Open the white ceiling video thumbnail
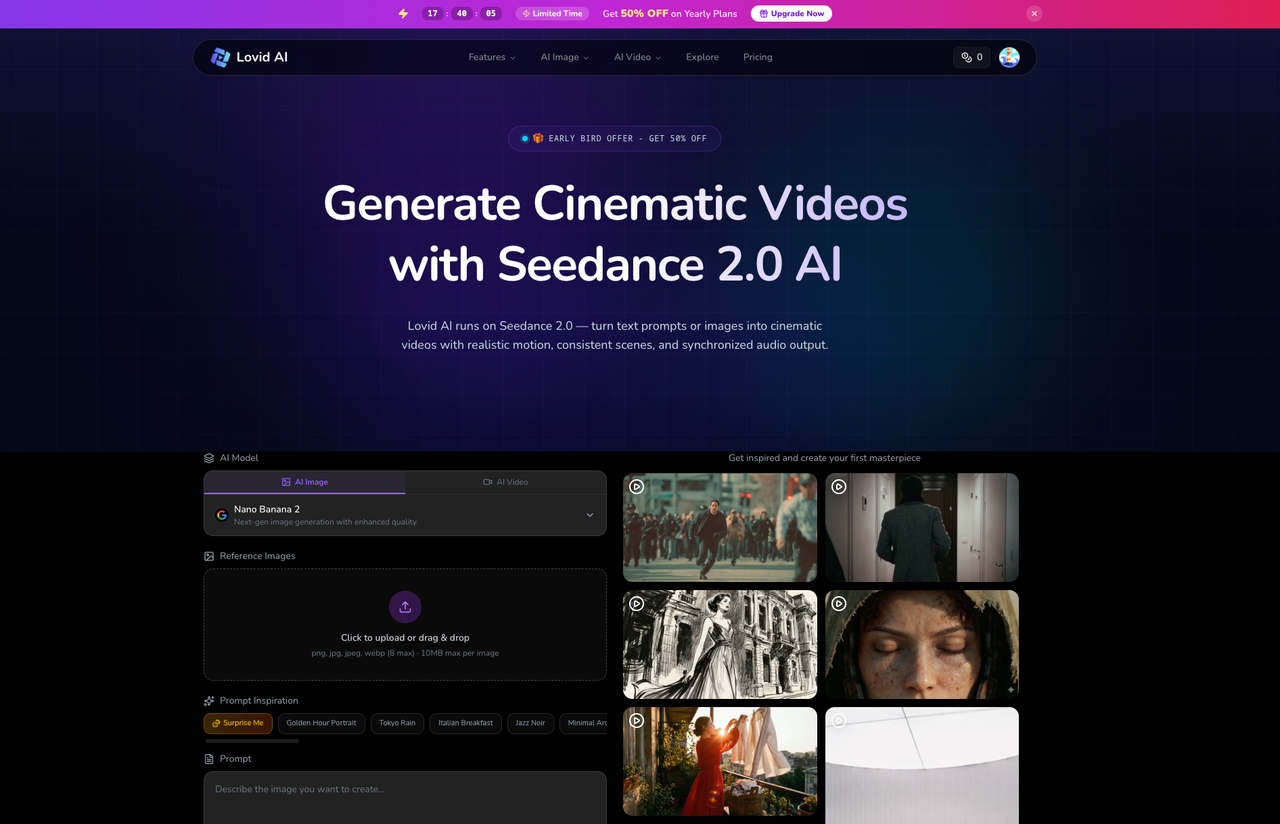 [x=922, y=765]
